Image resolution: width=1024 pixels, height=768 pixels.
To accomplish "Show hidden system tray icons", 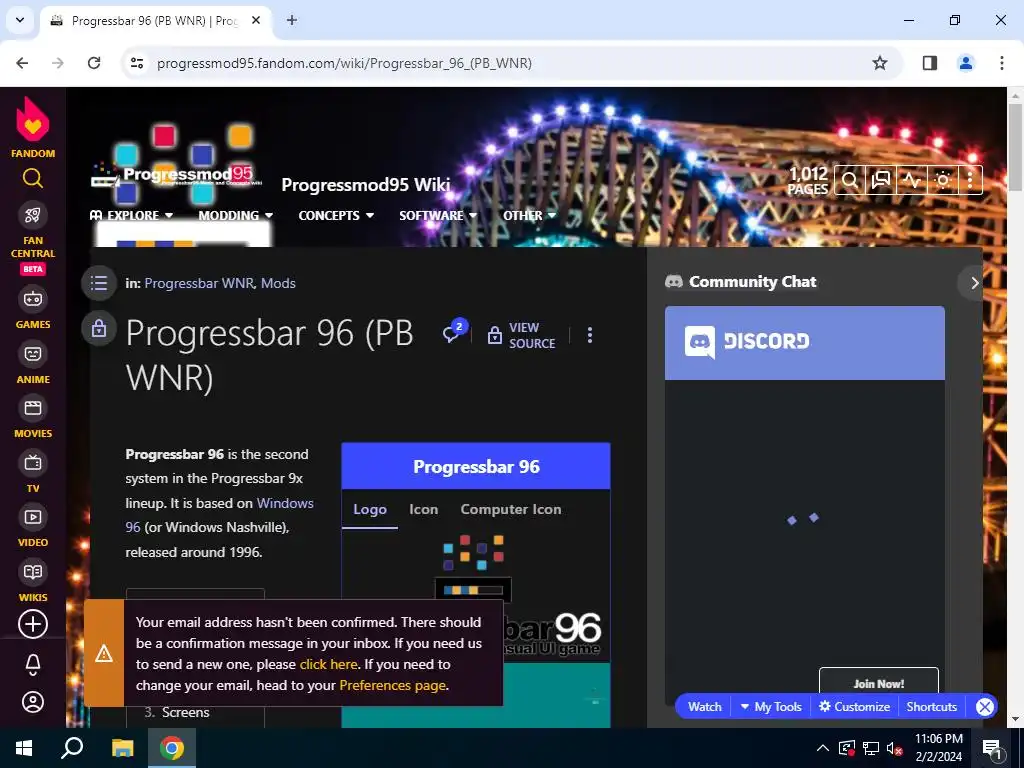I will click(823, 748).
